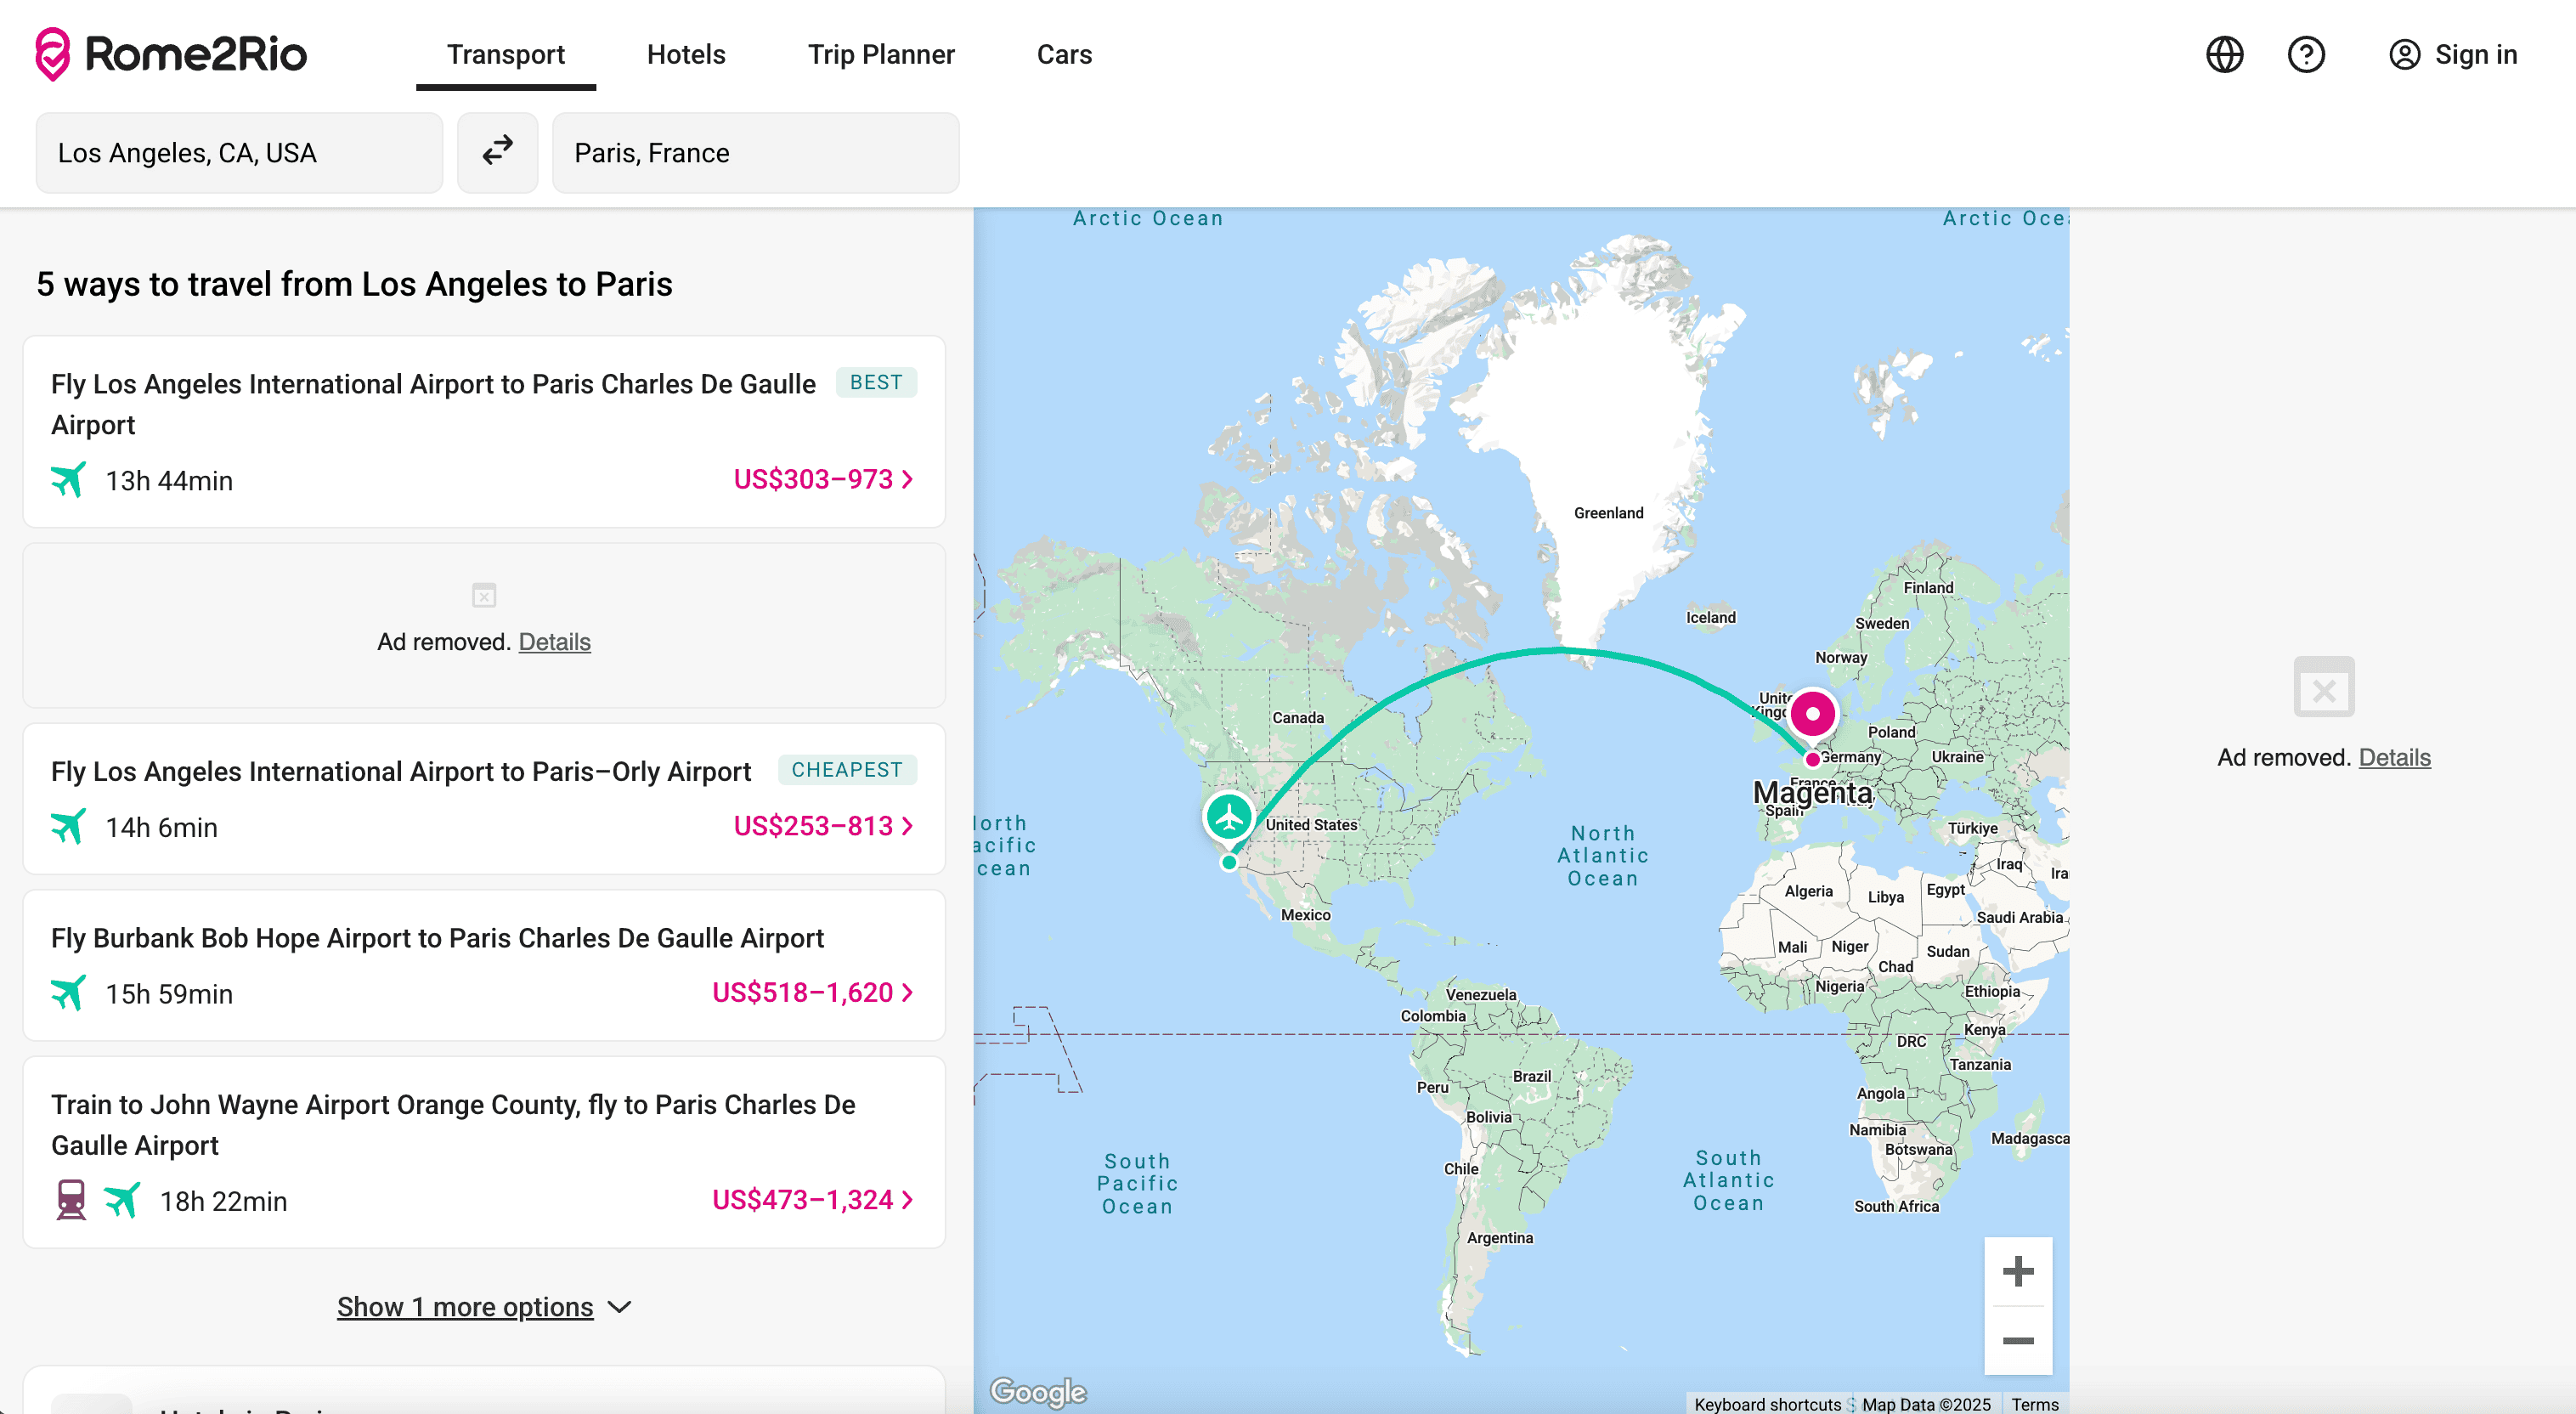
Task: Click Sign in
Action: (2453, 54)
